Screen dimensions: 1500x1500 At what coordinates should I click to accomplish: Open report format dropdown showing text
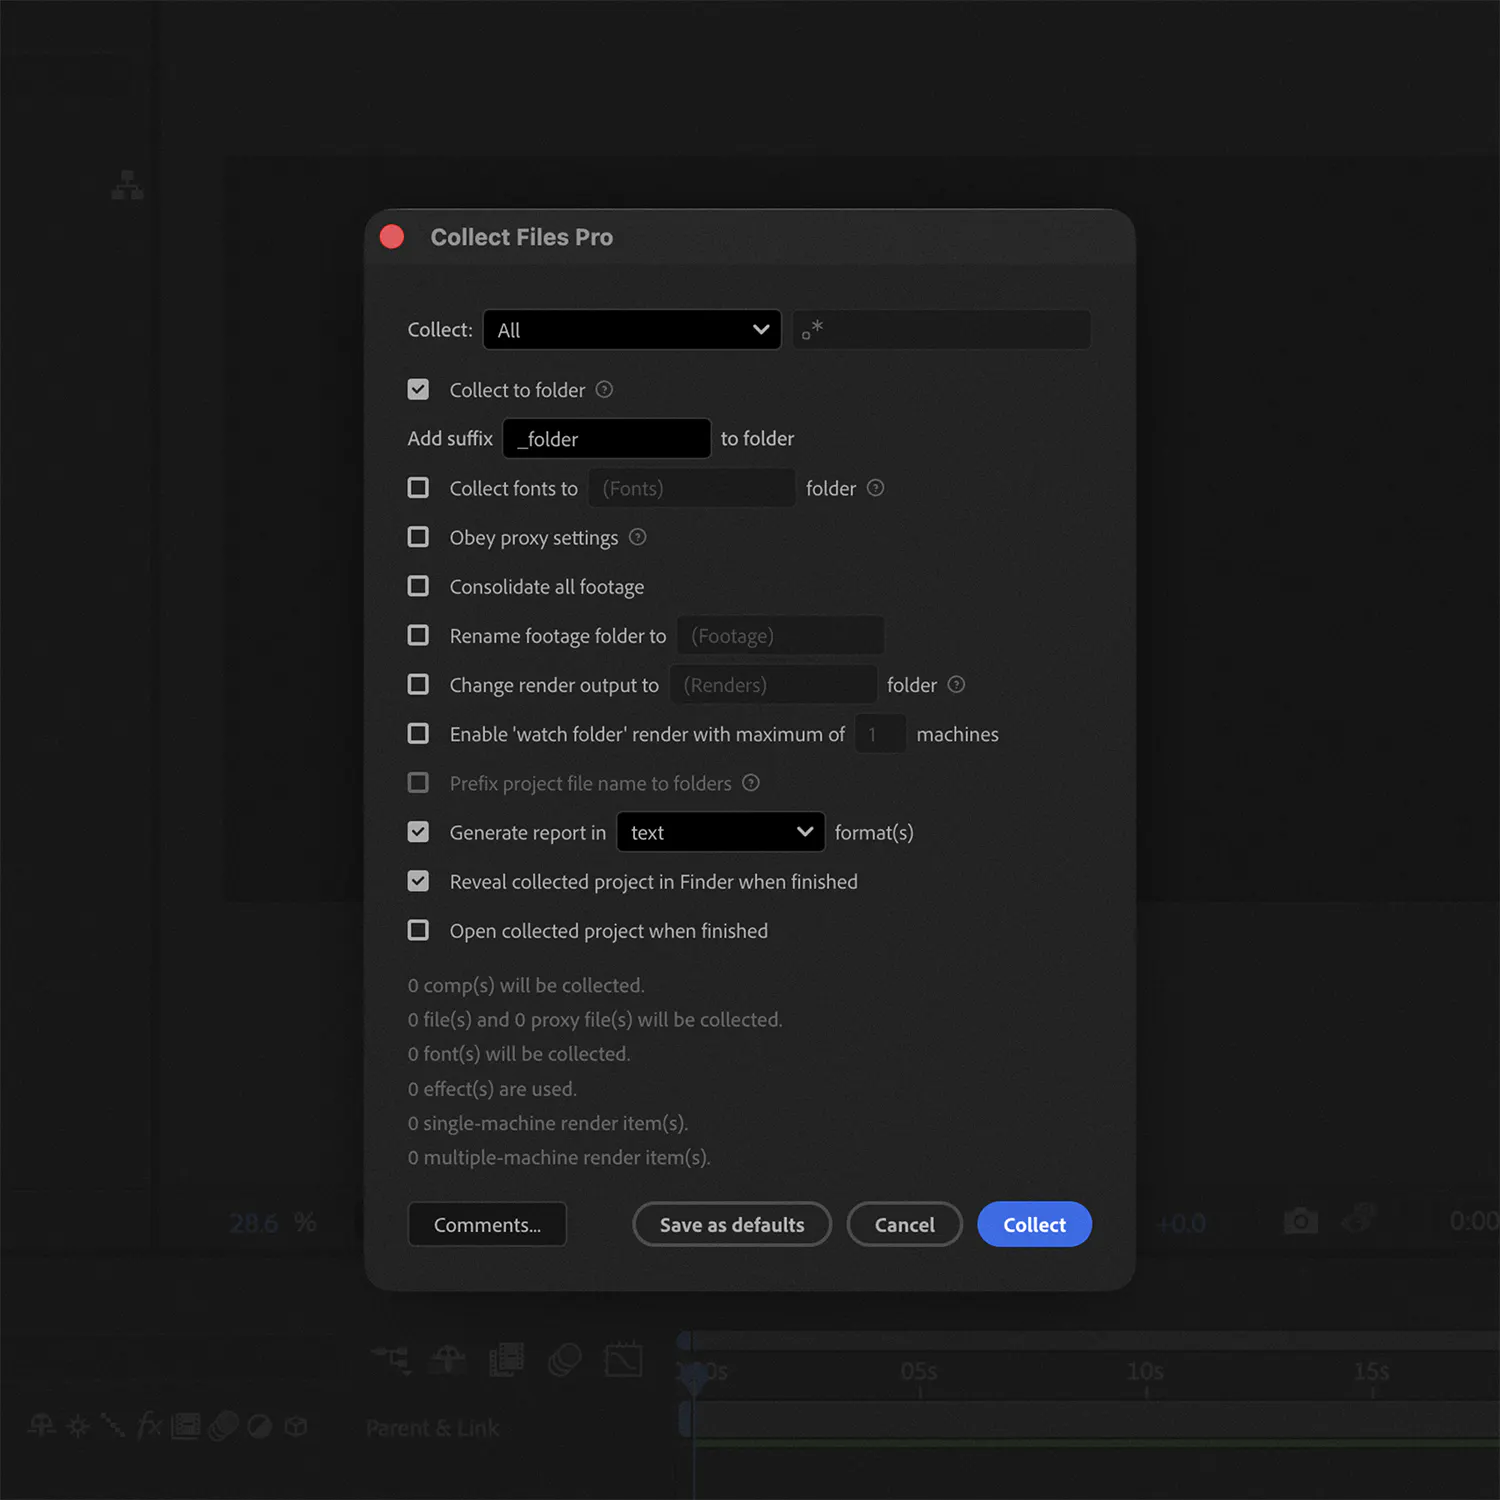[720, 832]
